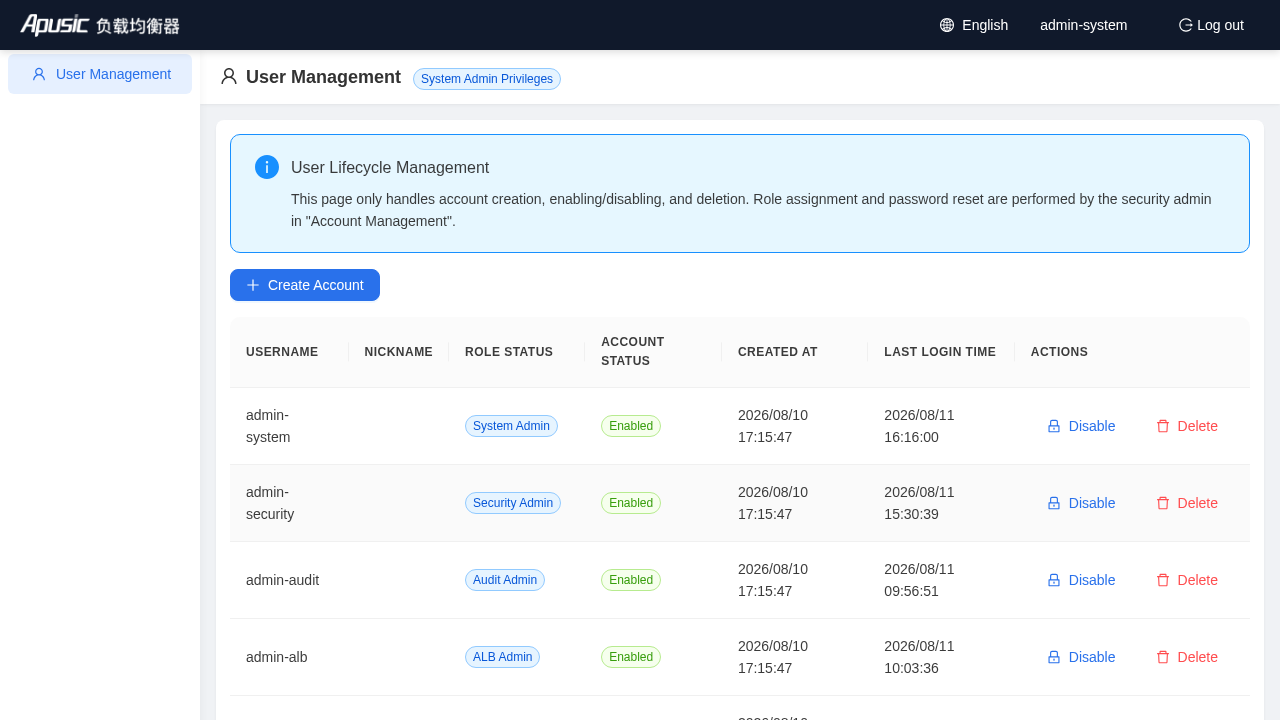
Task: Disable the admin-security account
Action: point(1081,503)
